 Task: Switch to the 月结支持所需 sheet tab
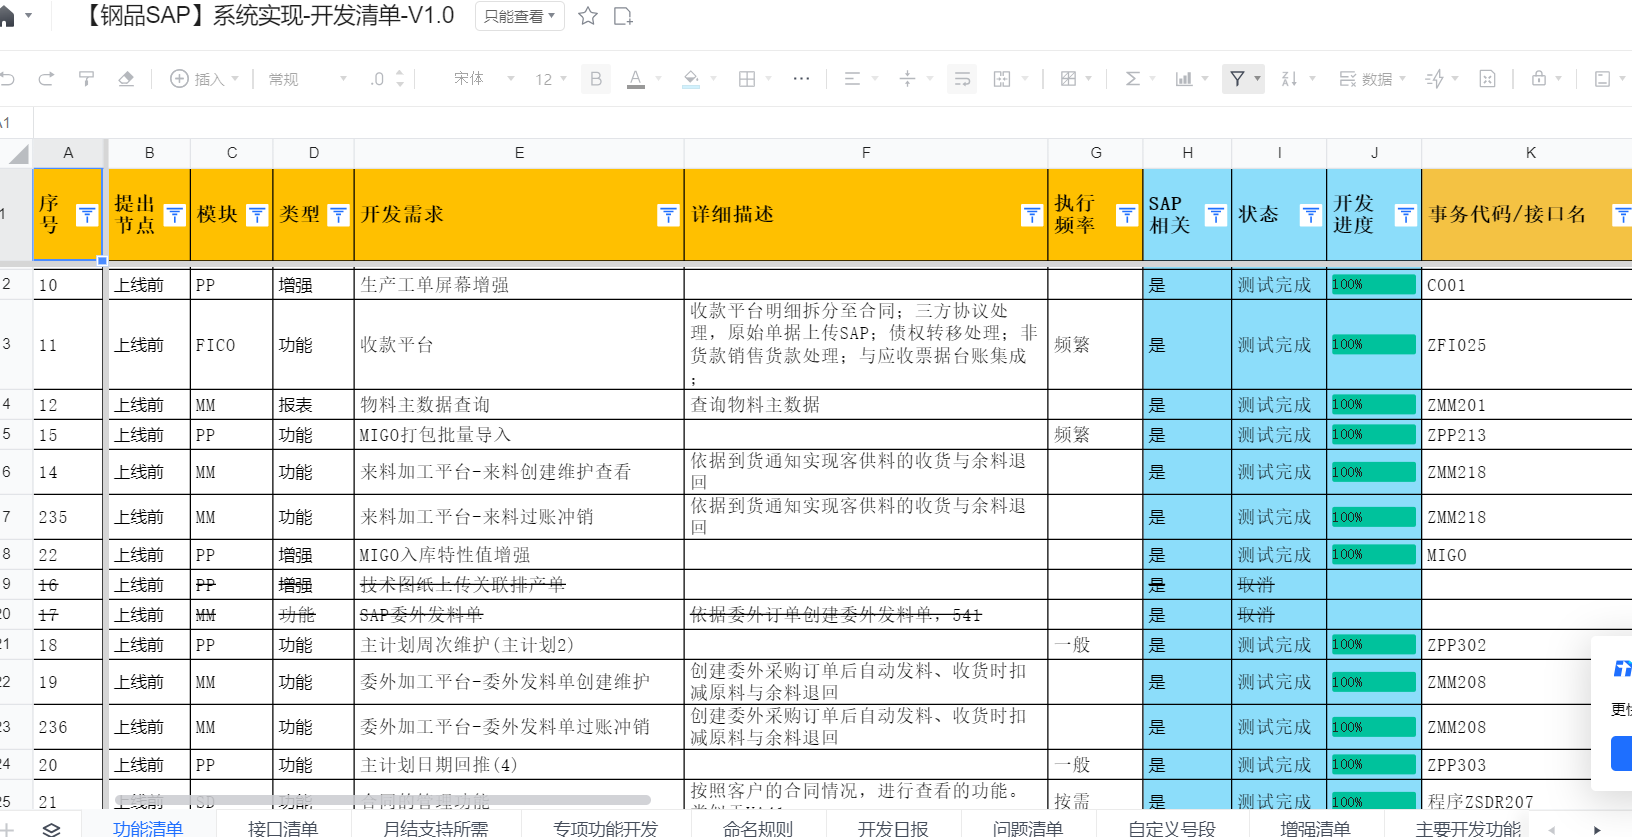(436, 828)
